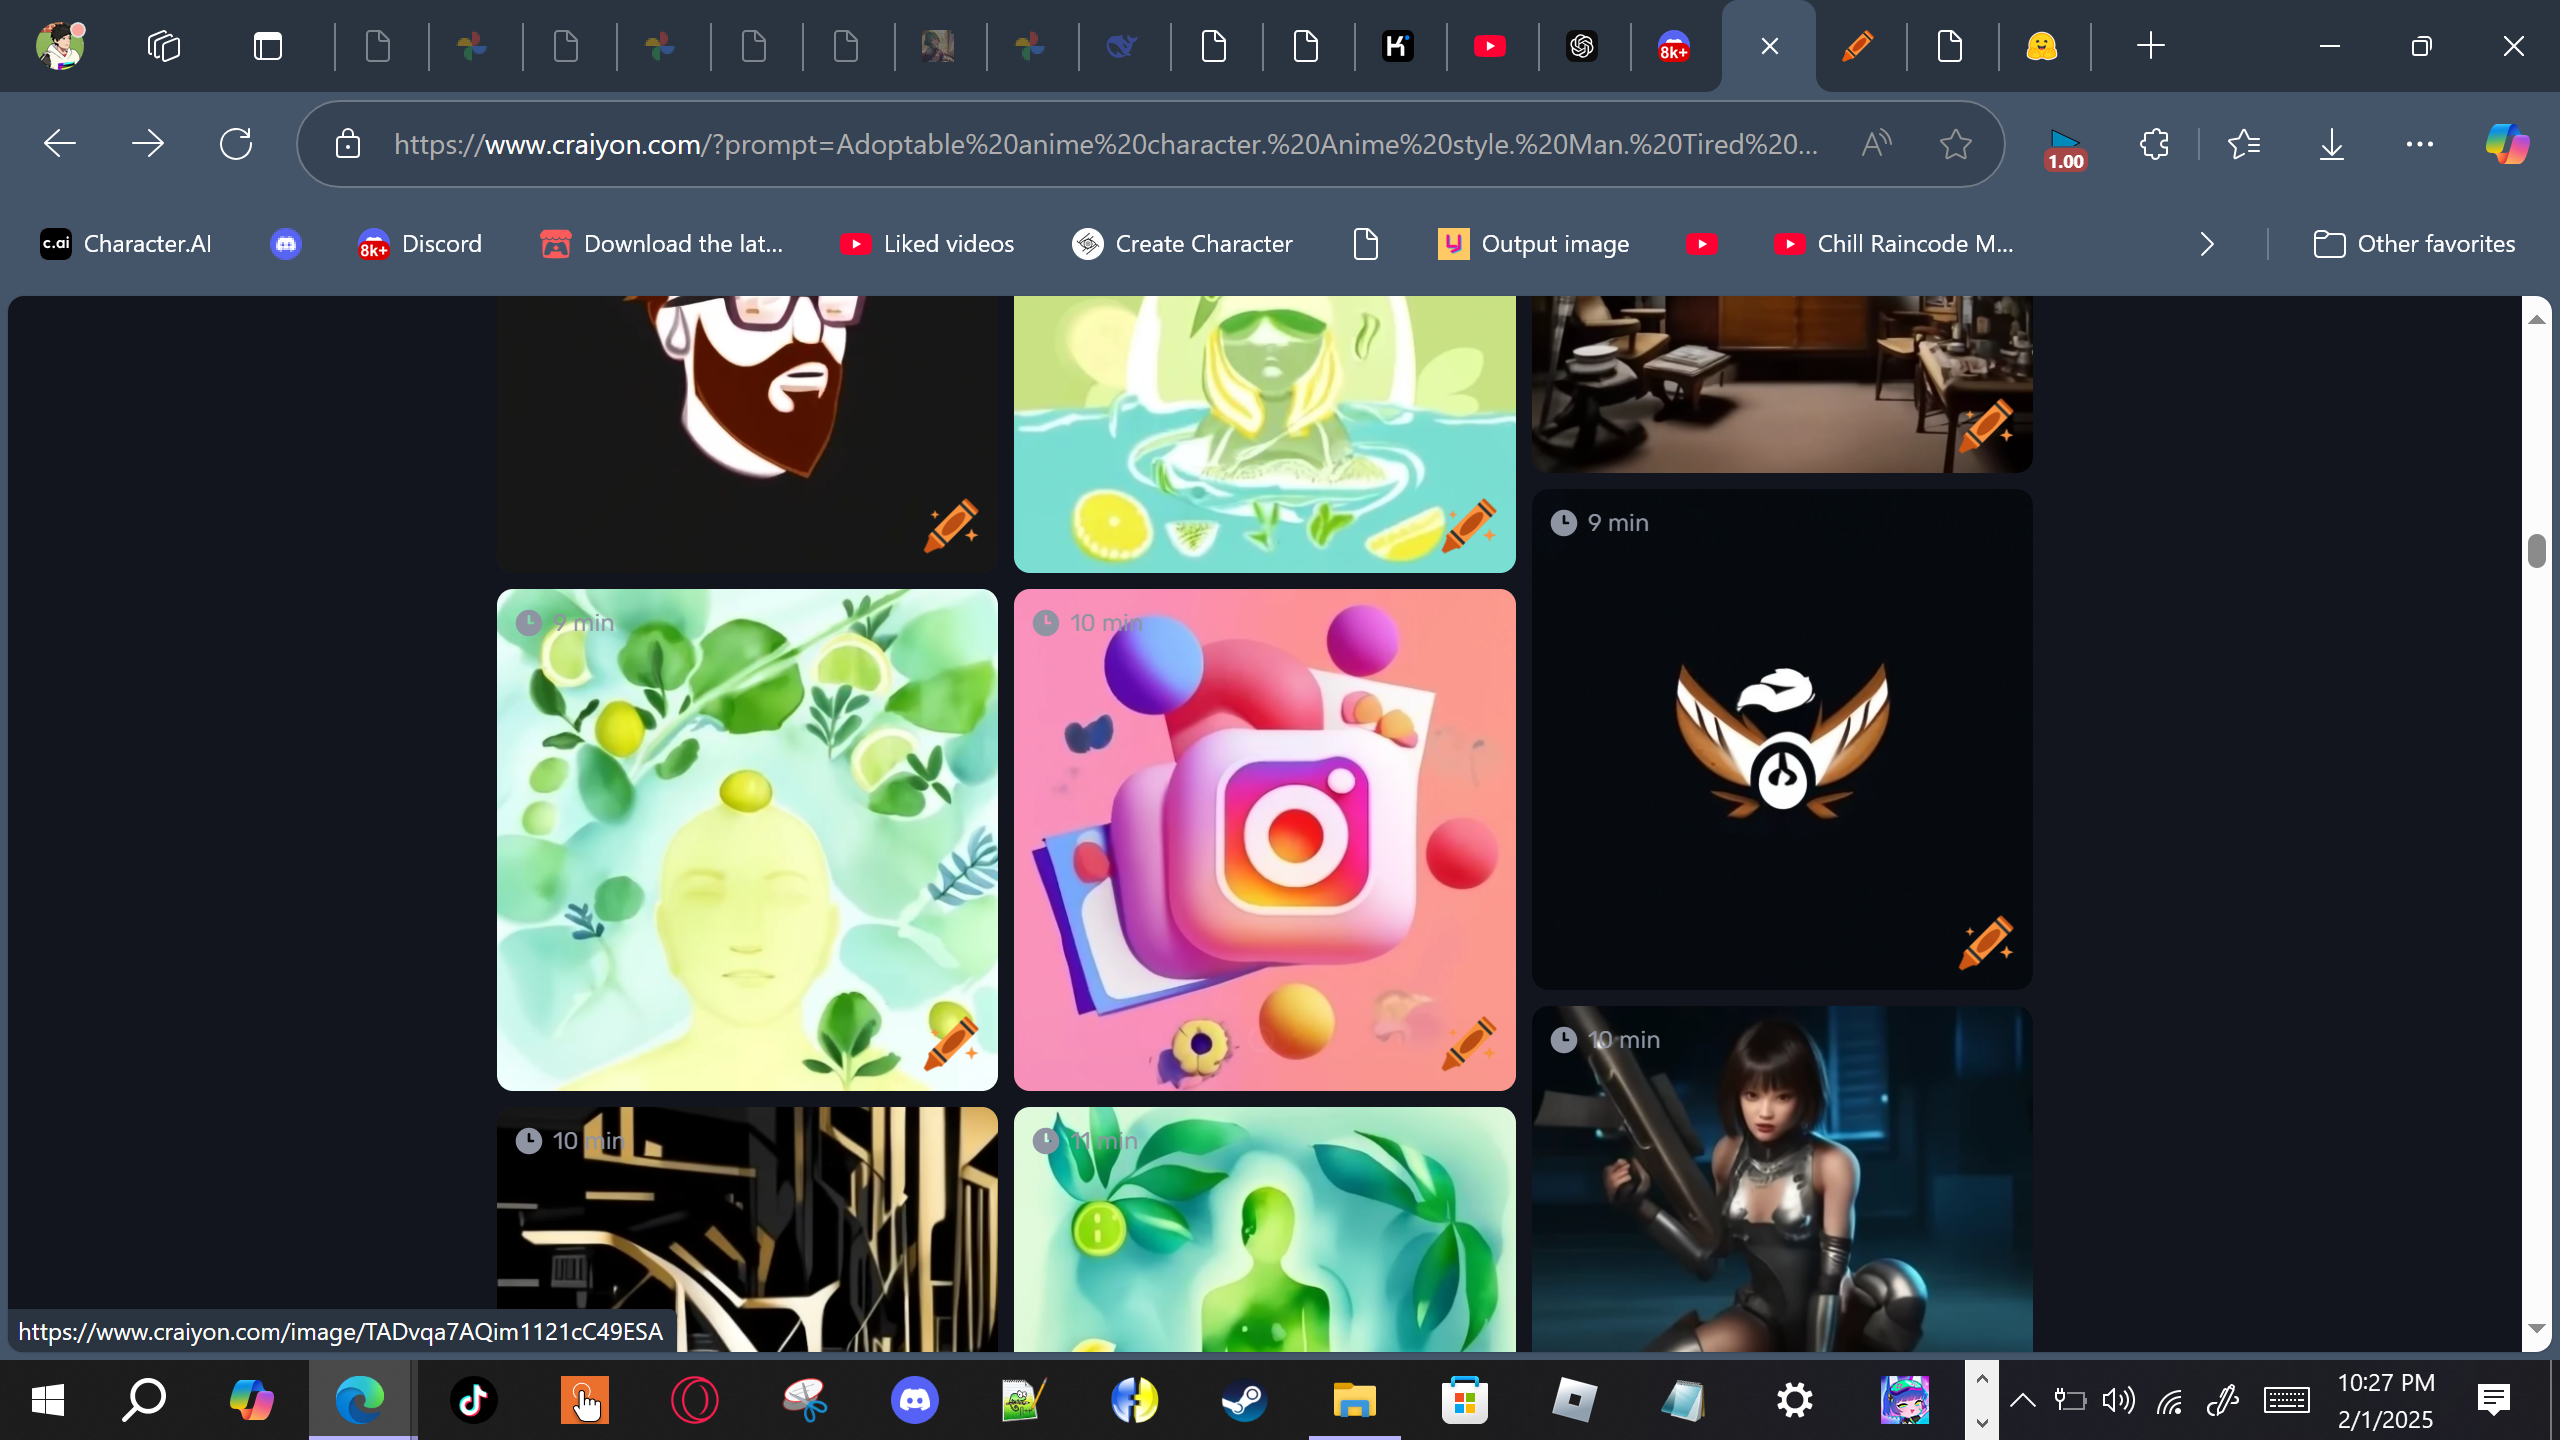Image resolution: width=2560 pixels, height=1440 pixels.
Task: Open a new browser tab
Action: tap(2150, 46)
